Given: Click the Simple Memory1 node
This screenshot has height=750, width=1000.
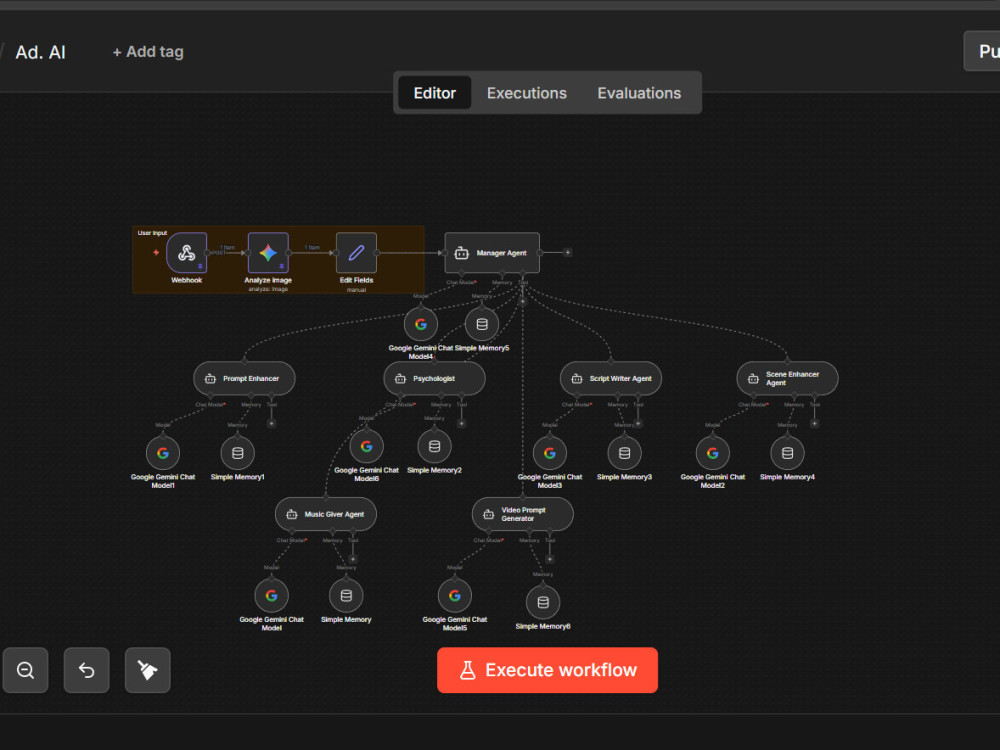Looking at the screenshot, I should coord(237,453).
